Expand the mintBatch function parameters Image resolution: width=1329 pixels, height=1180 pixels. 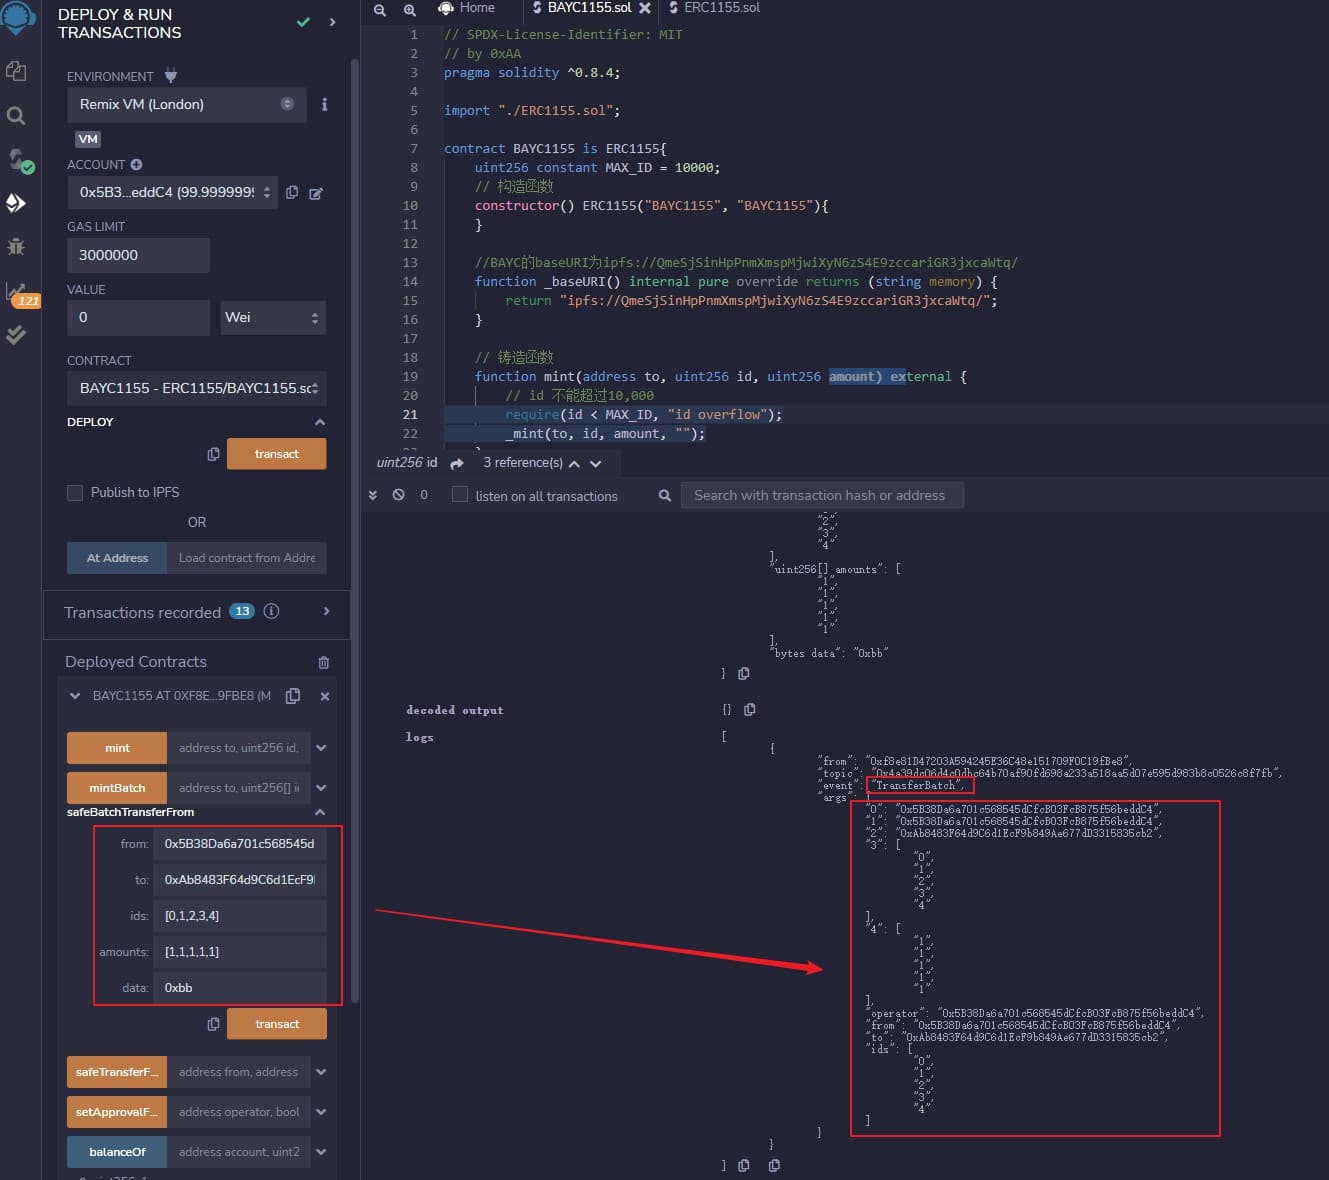click(321, 788)
